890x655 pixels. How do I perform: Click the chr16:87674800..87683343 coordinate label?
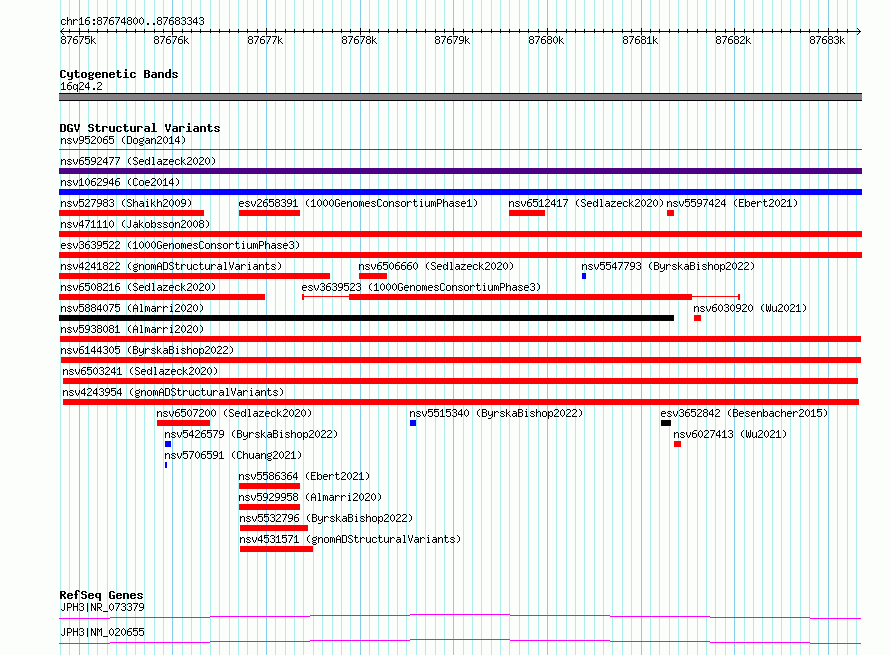[132, 21]
